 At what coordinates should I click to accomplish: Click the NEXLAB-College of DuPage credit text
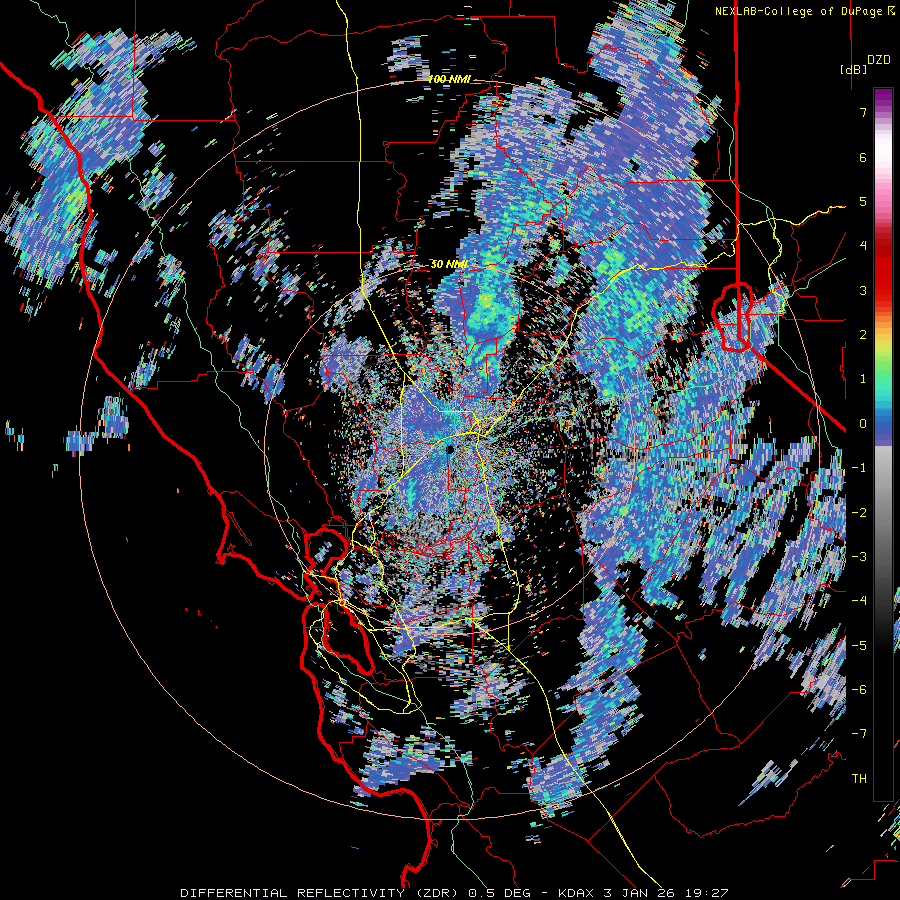[x=804, y=11]
